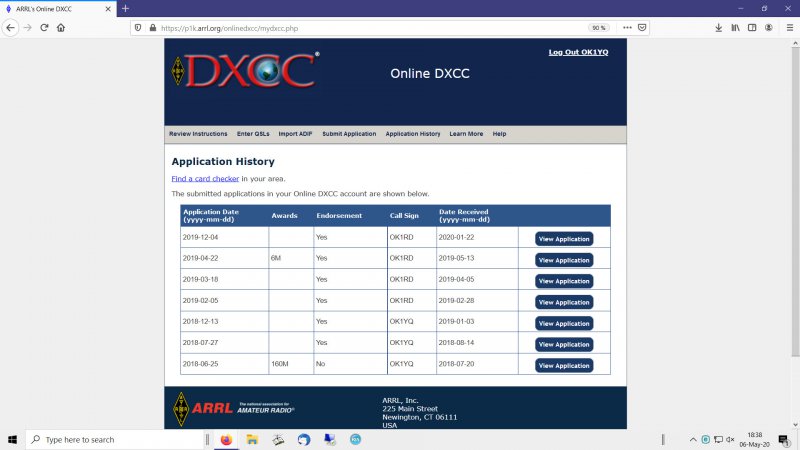Open Submit Application menu item
Viewport: 800px width, 450px height.
click(x=349, y=134)
